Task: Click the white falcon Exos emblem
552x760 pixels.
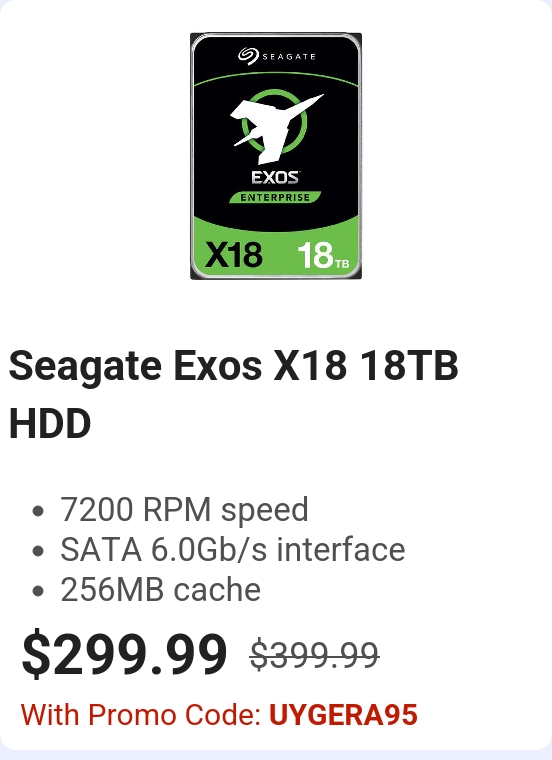Action: click(276, 127)
